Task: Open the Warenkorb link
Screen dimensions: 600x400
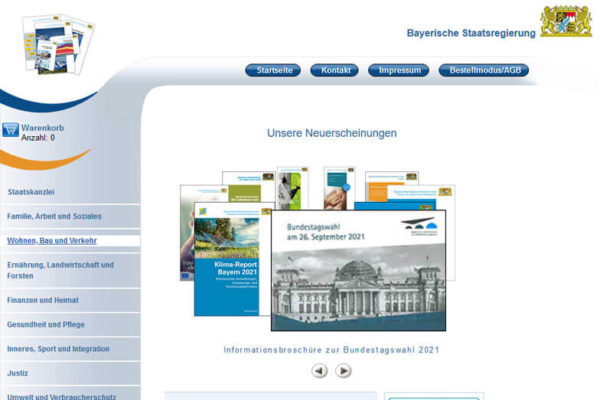Action: click(42, 128)
